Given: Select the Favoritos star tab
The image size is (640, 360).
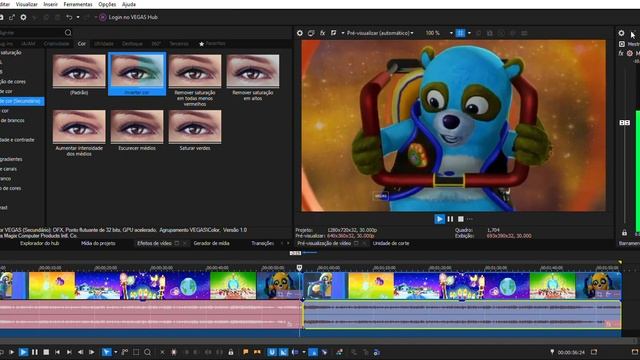Looking at the screenshot, I should [212, 43].
